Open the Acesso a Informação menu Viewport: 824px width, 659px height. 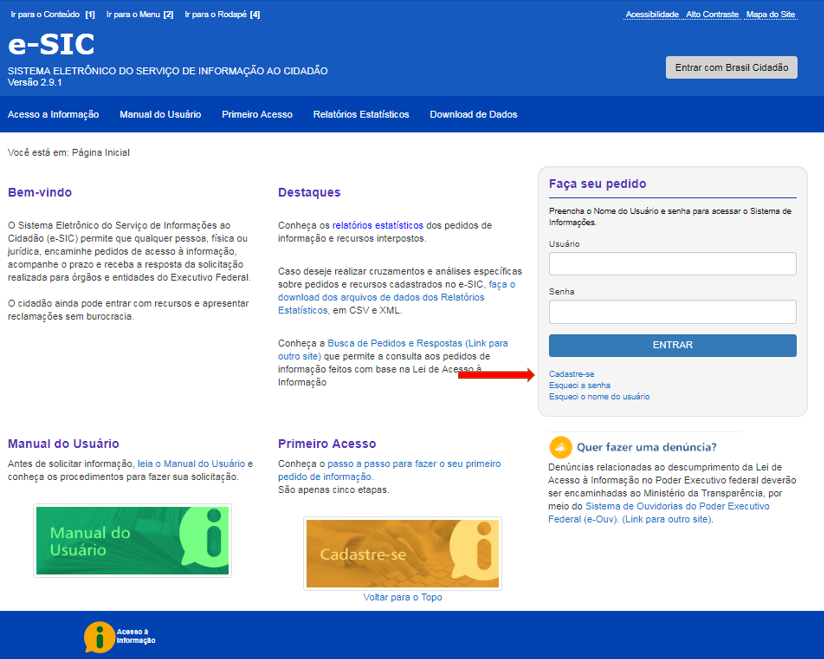tap(53, 114)
